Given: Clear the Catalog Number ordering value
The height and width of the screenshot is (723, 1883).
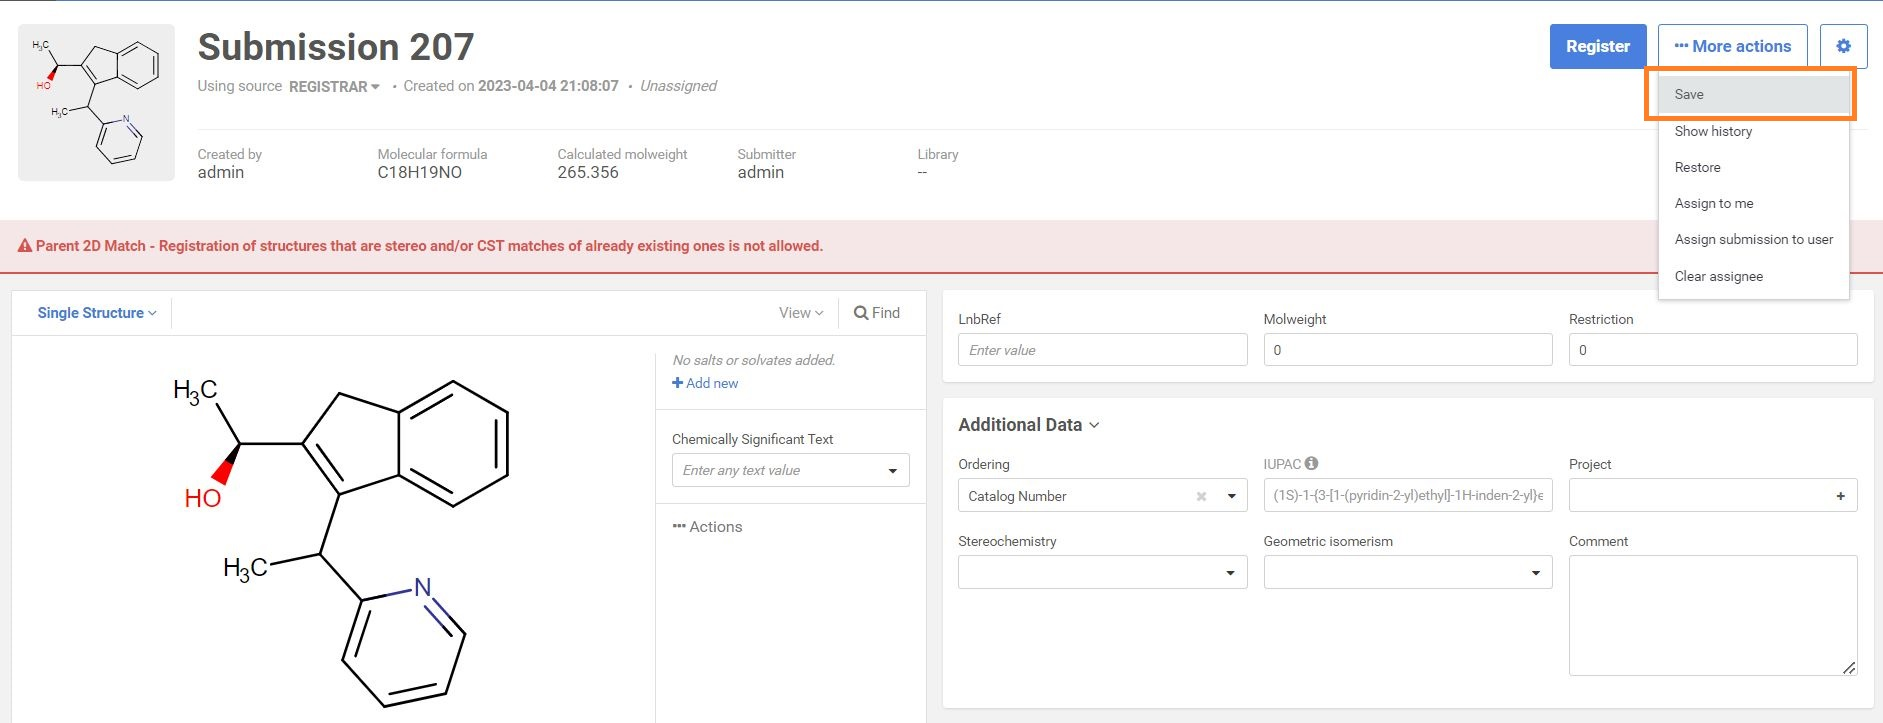Looking at the screenshot, I should (x=1201, y=496).
